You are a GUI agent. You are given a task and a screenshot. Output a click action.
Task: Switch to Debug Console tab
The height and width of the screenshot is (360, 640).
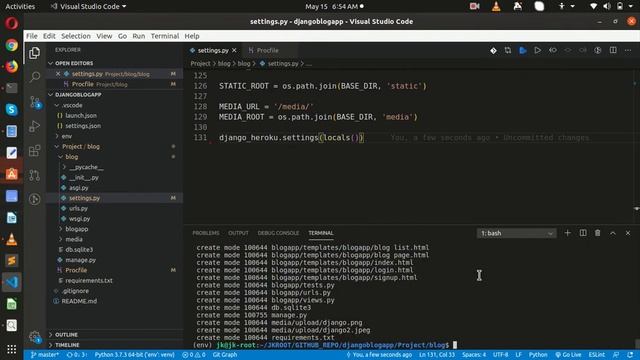278,233
